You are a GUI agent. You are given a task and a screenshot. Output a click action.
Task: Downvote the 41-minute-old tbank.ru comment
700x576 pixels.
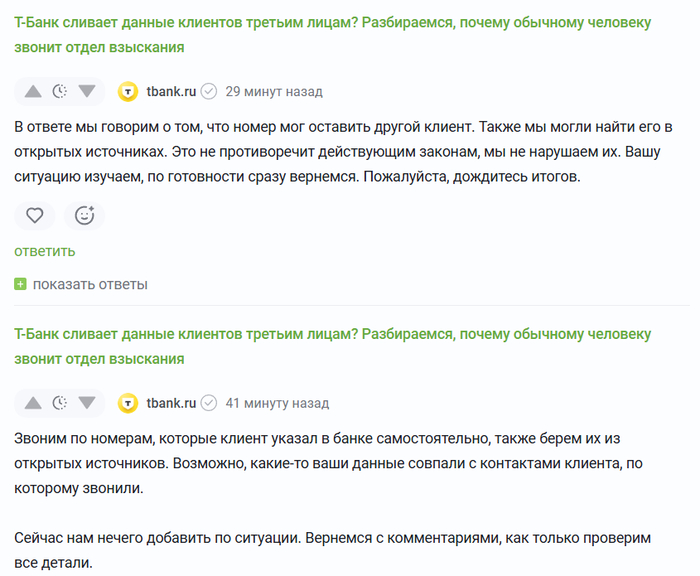[87, 403]
